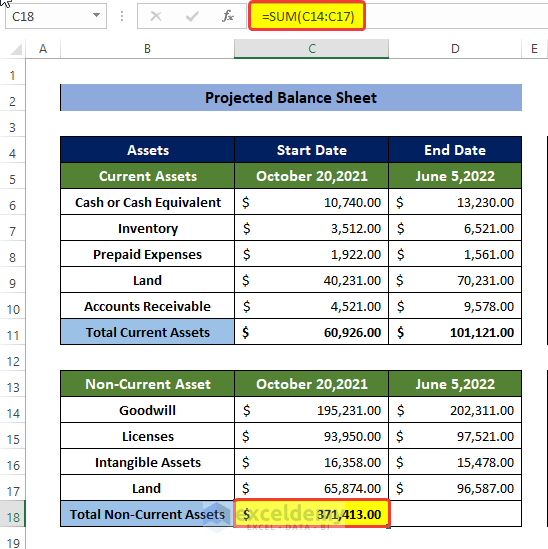Select column E header
Screen dimensions: 548x549
[535, 49]
